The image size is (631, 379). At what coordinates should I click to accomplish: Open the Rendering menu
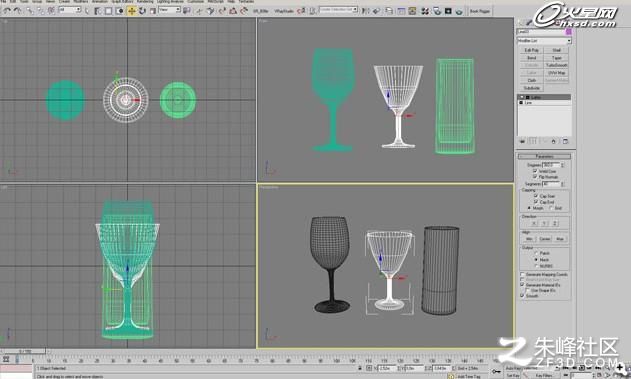[x=144, y=2]
